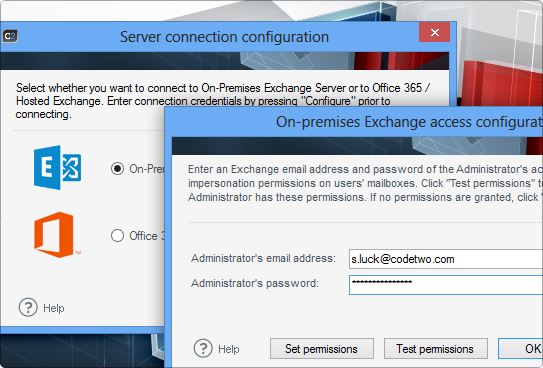Image resolution: width=543 pixels, height=368 pixels.
Task: Select the On-Premises radio button
Action: pyautogui.click(x=117, y=169)
